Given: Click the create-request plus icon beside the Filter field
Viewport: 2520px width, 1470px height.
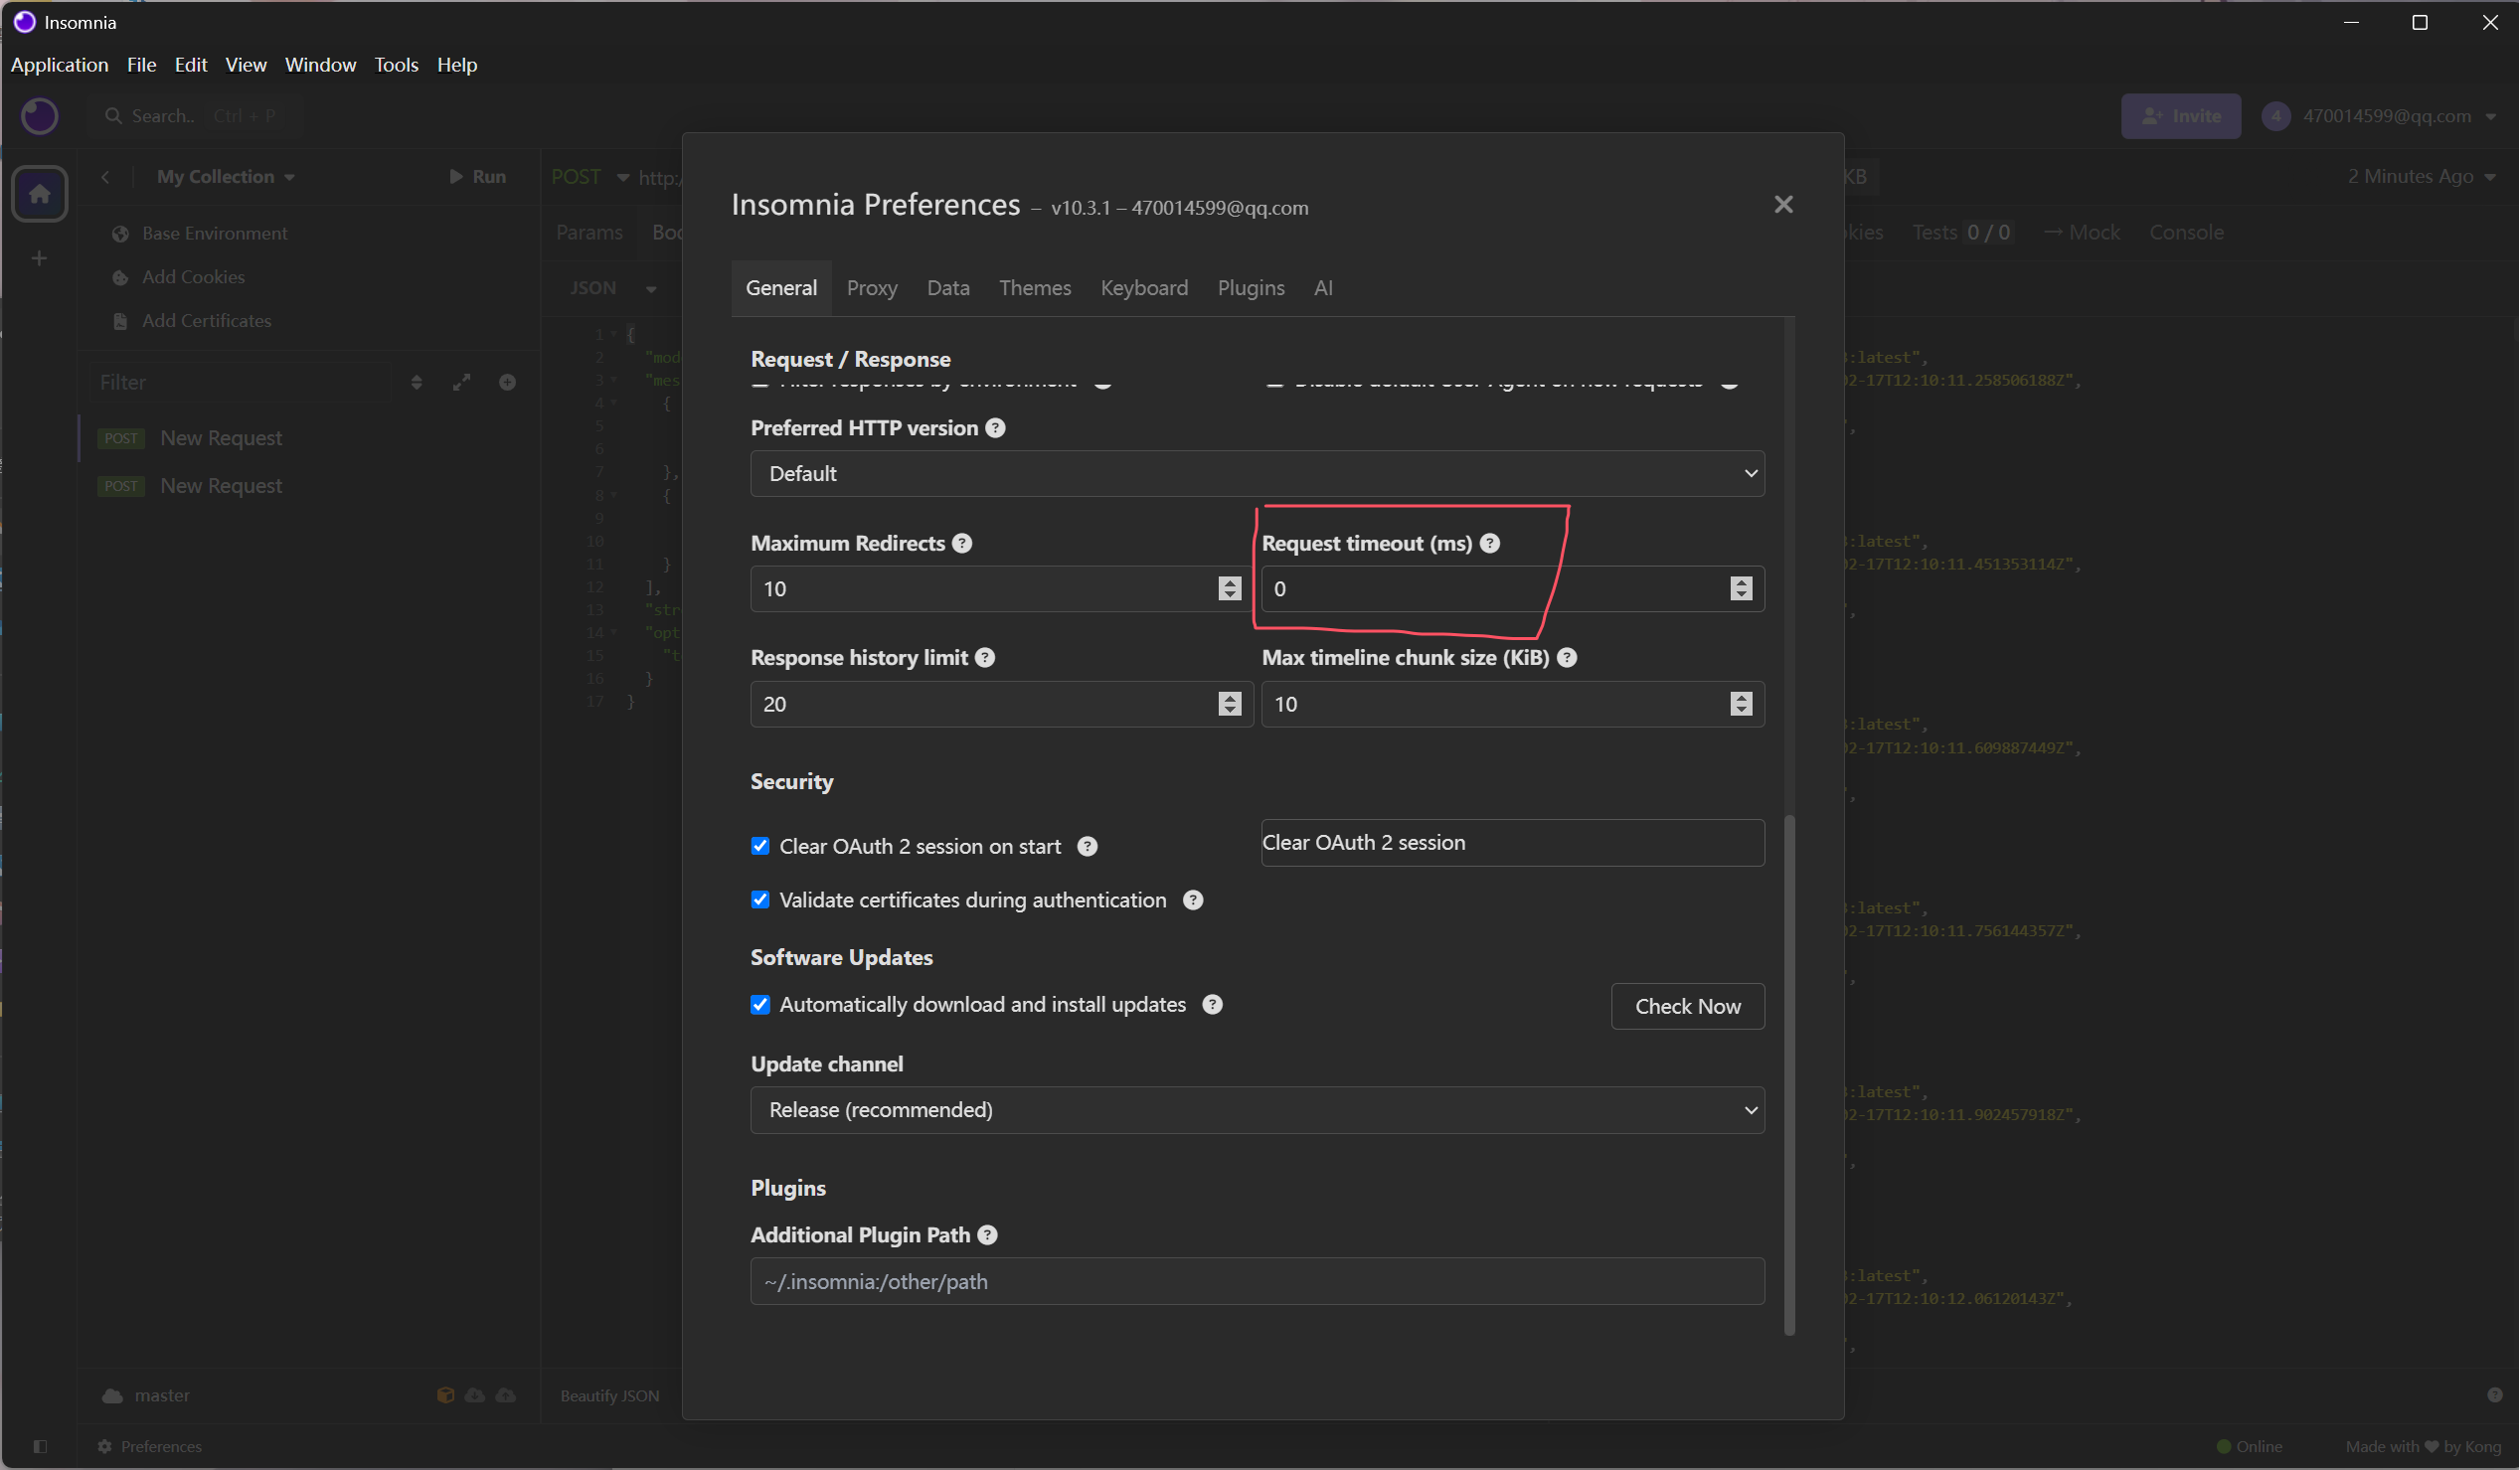Looking at the screenshot, I should 508,382.
